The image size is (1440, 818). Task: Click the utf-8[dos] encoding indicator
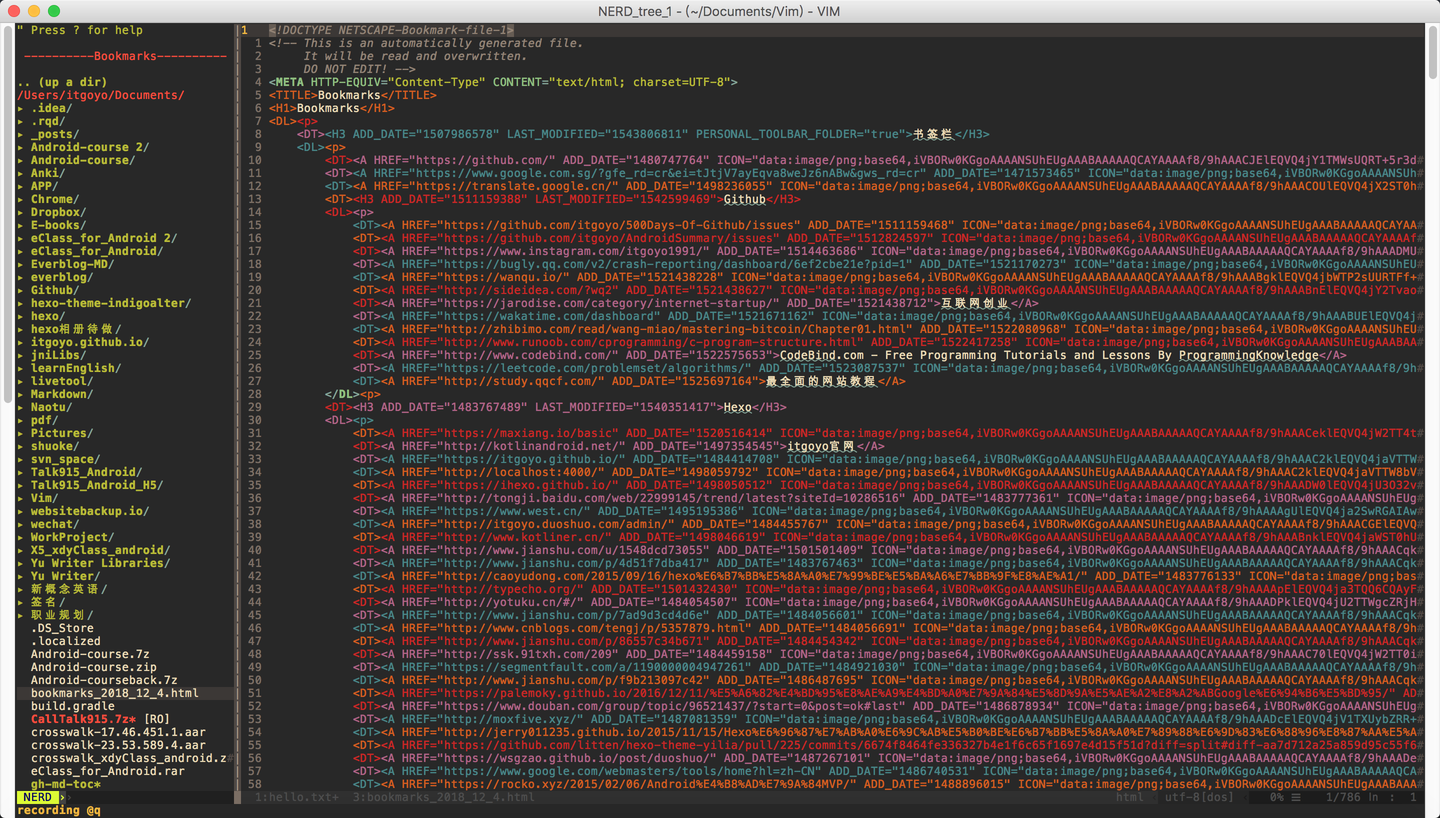1200,797
